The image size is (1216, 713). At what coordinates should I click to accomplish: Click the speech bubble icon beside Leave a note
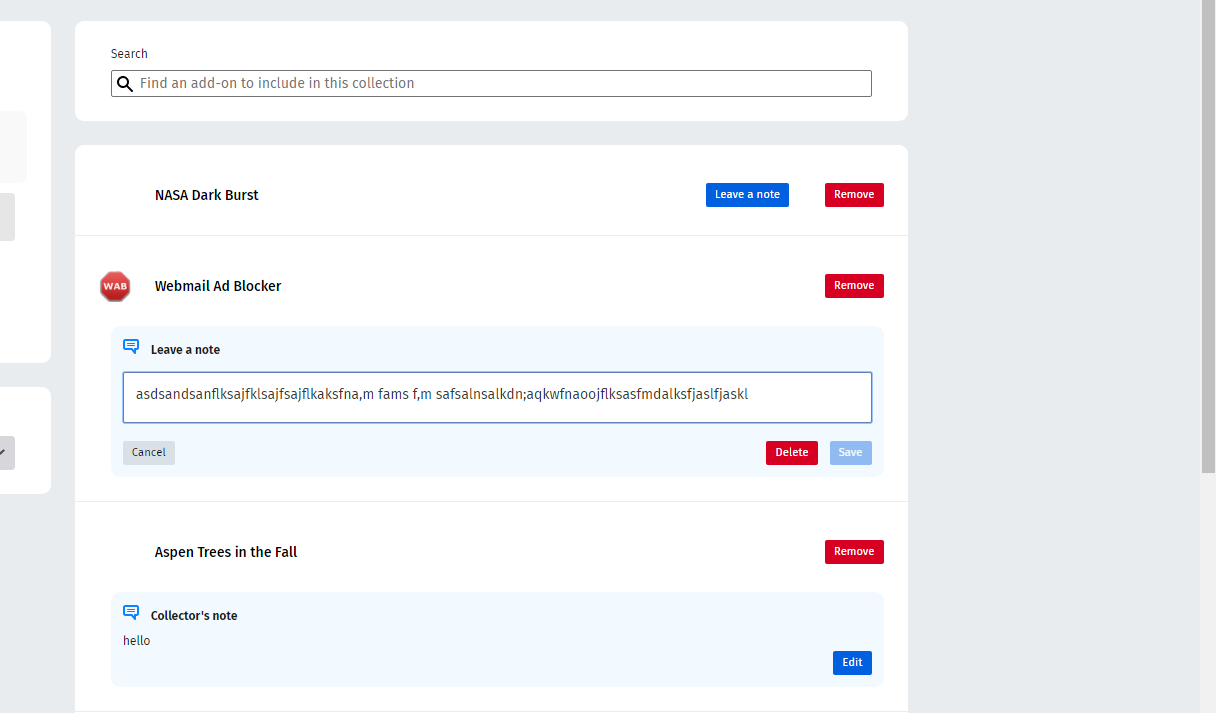pos(131,347)
